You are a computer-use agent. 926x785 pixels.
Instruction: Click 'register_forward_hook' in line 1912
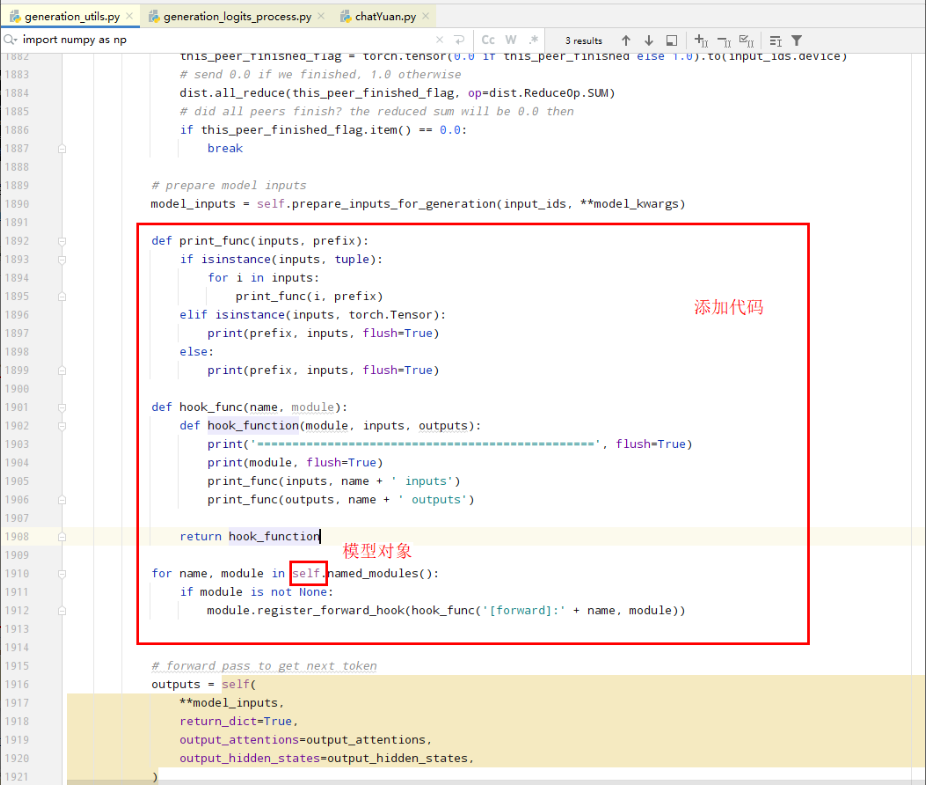(331, 610)
